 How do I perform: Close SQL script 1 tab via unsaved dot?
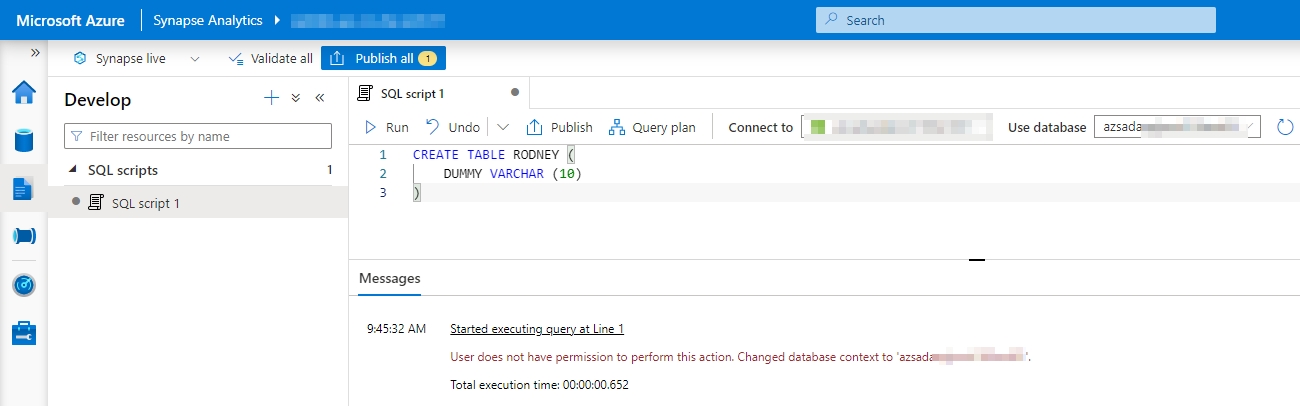pyautogui.click(x=515, y=92)
